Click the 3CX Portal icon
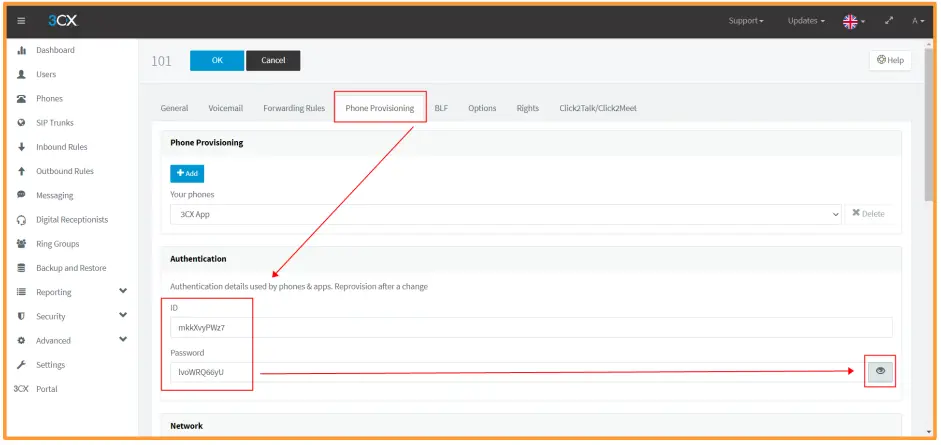Viewport: 941px width, 445px height. click(x=21, y=389)
